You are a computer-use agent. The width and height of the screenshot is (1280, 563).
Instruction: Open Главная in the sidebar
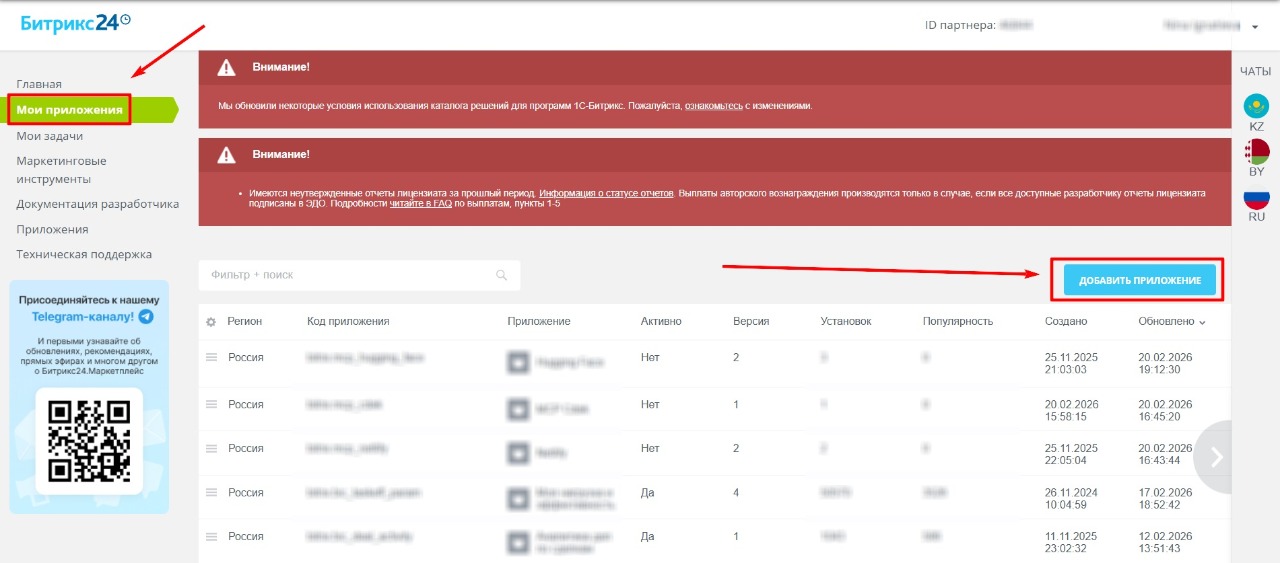click(39, 84)
